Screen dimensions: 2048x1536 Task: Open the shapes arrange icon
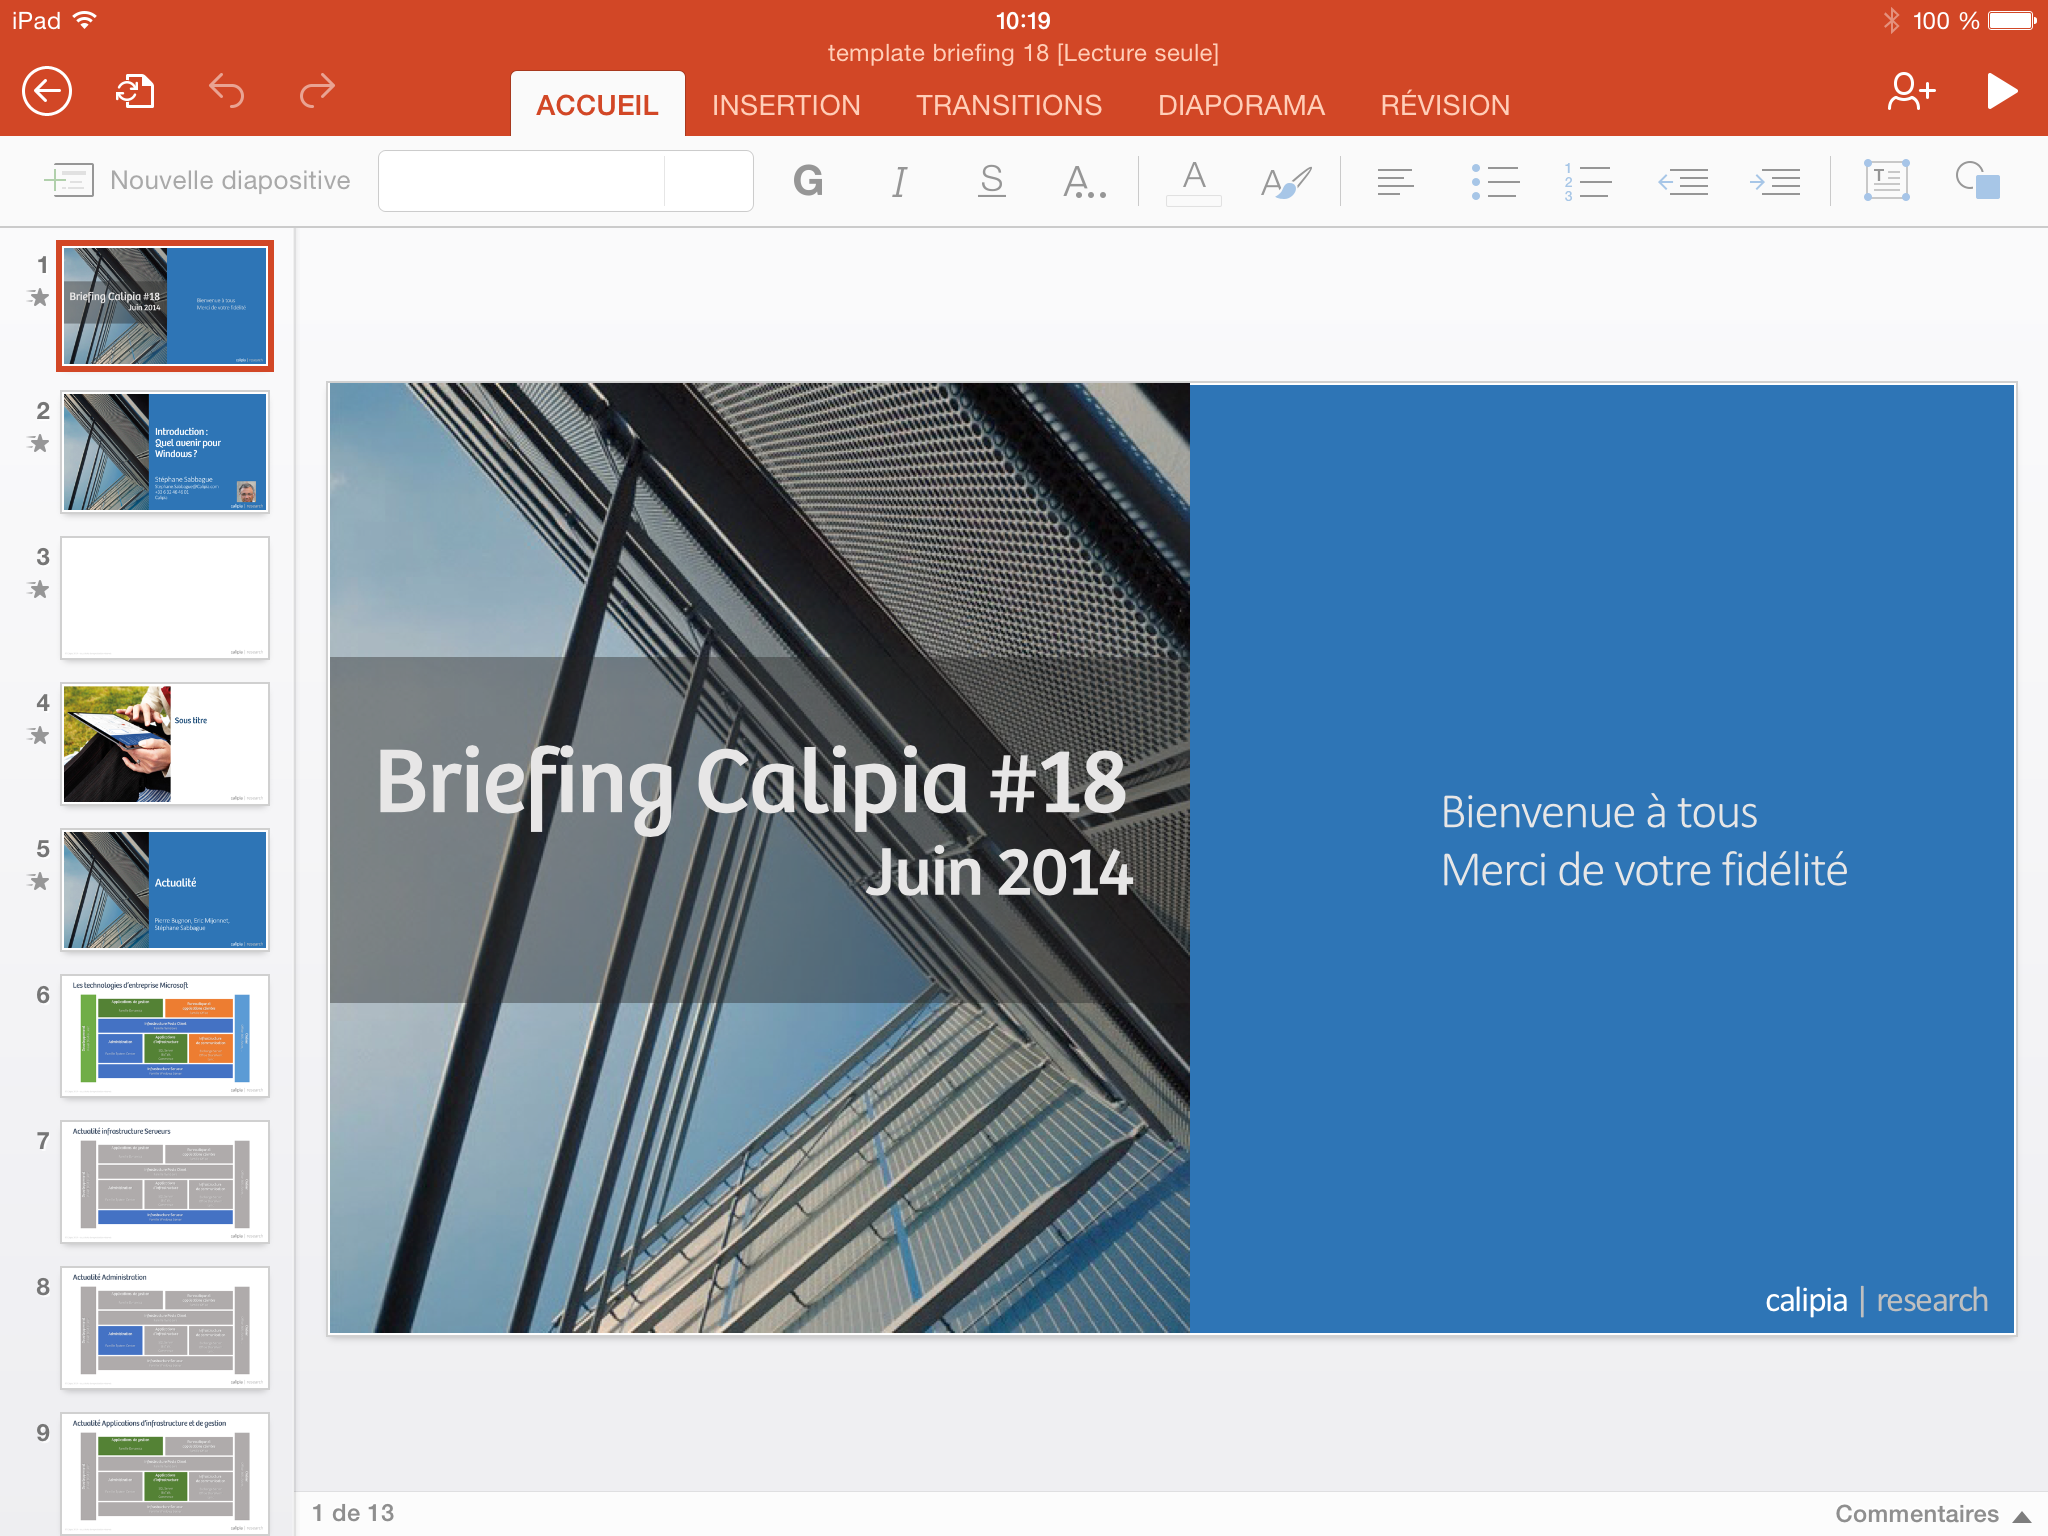(x=1977, y=181)
